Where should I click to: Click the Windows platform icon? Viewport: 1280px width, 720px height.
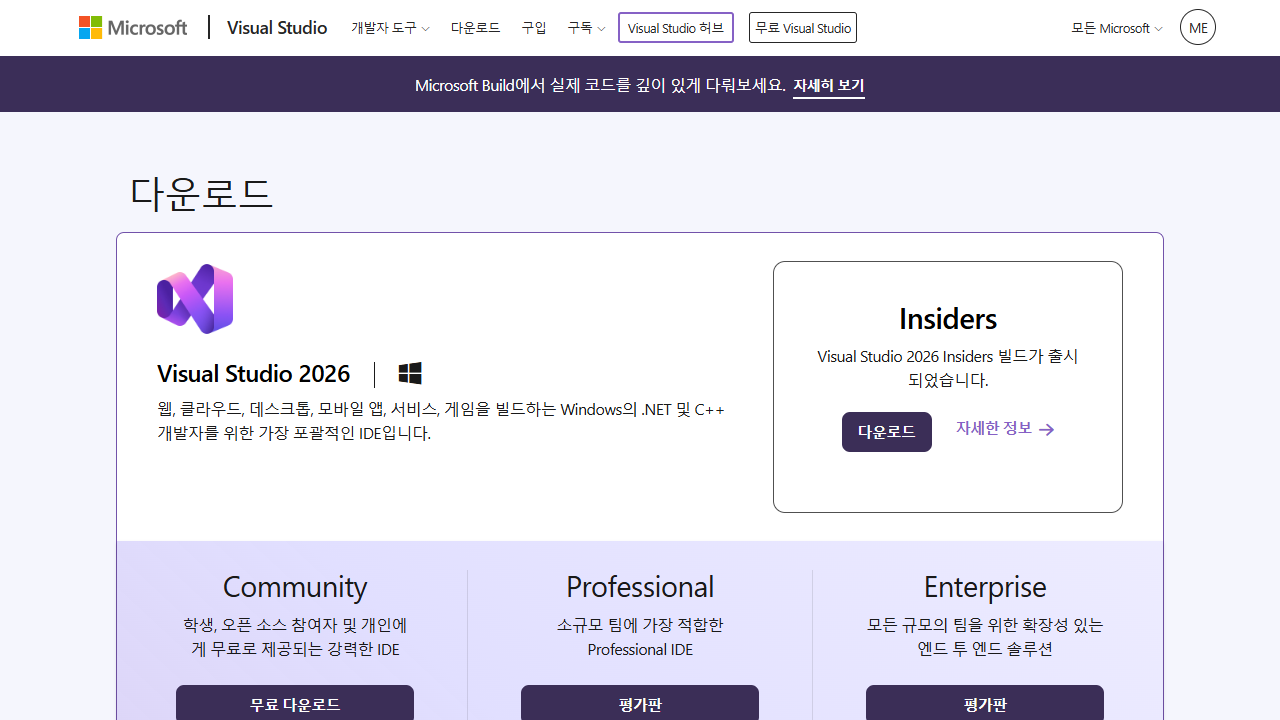pyautogui.click(x=410, y=374)
